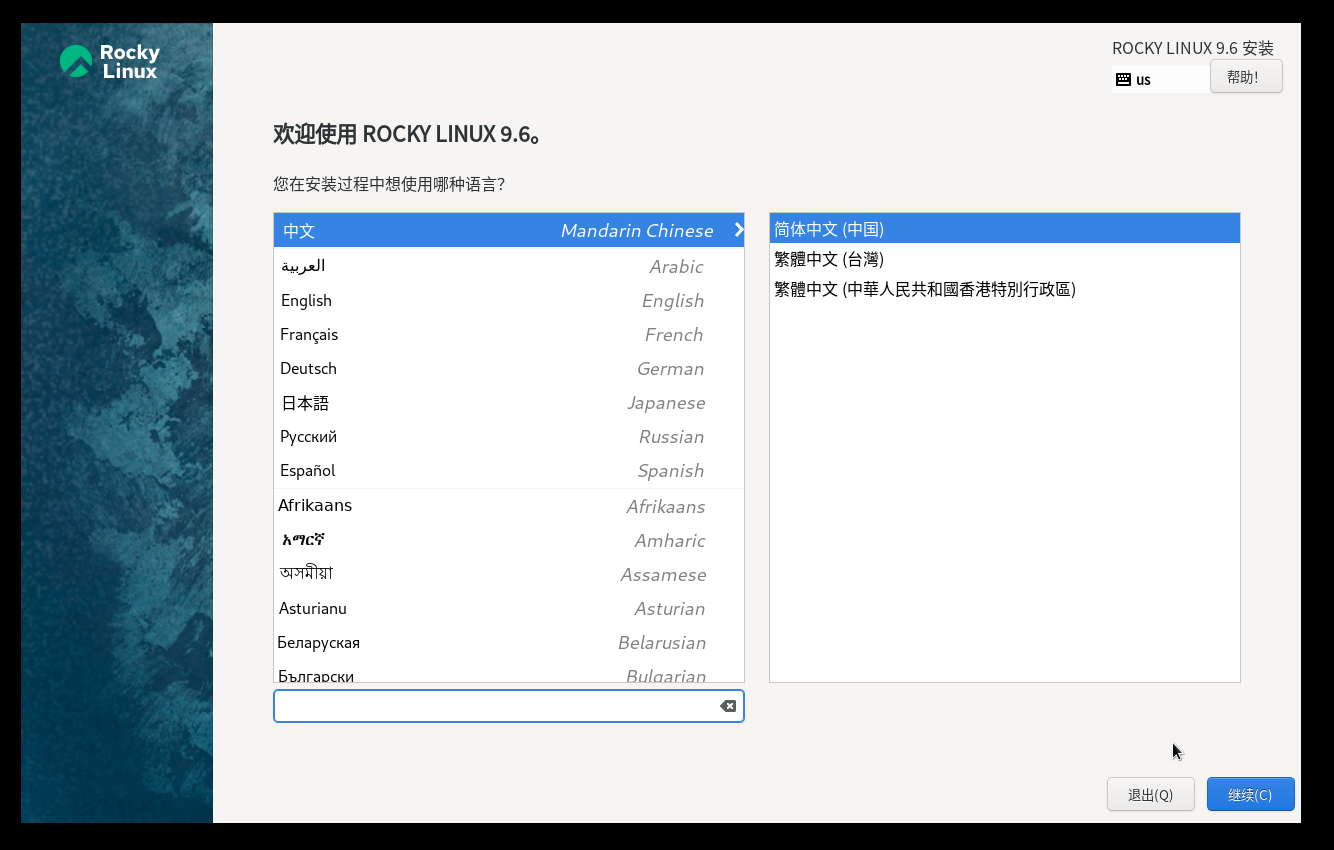Select the 中文 Mandarin Chinese language row
The height and width of the screenshot is (850, 1334).
(509, 230)
